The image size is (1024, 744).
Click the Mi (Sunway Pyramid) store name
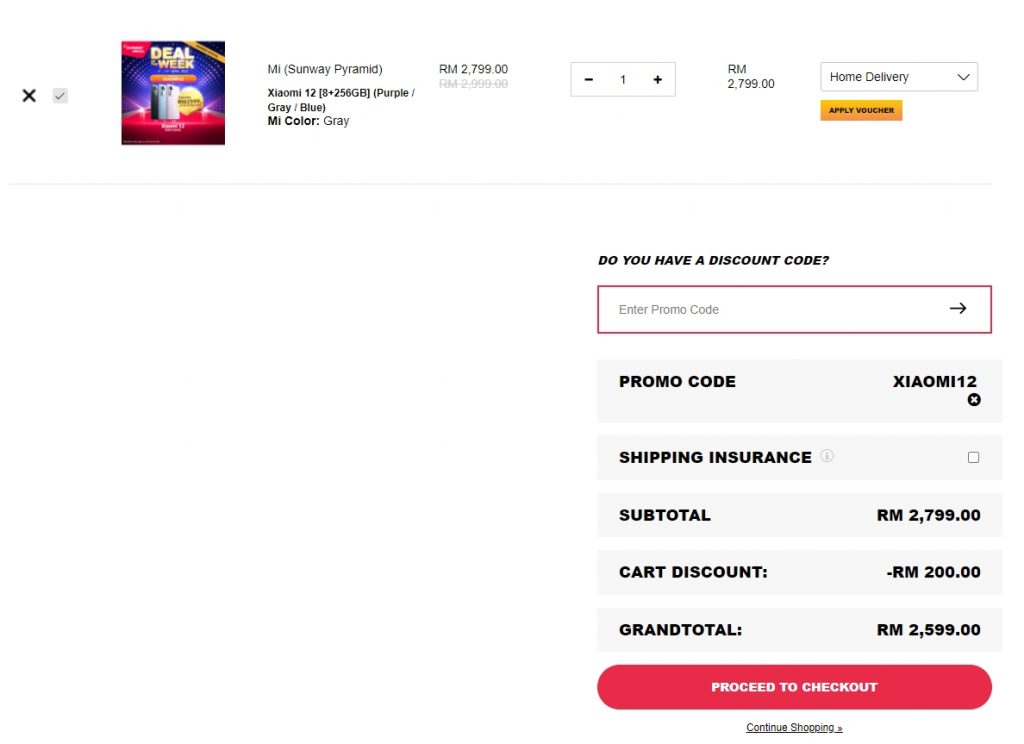tap(325, 69)
